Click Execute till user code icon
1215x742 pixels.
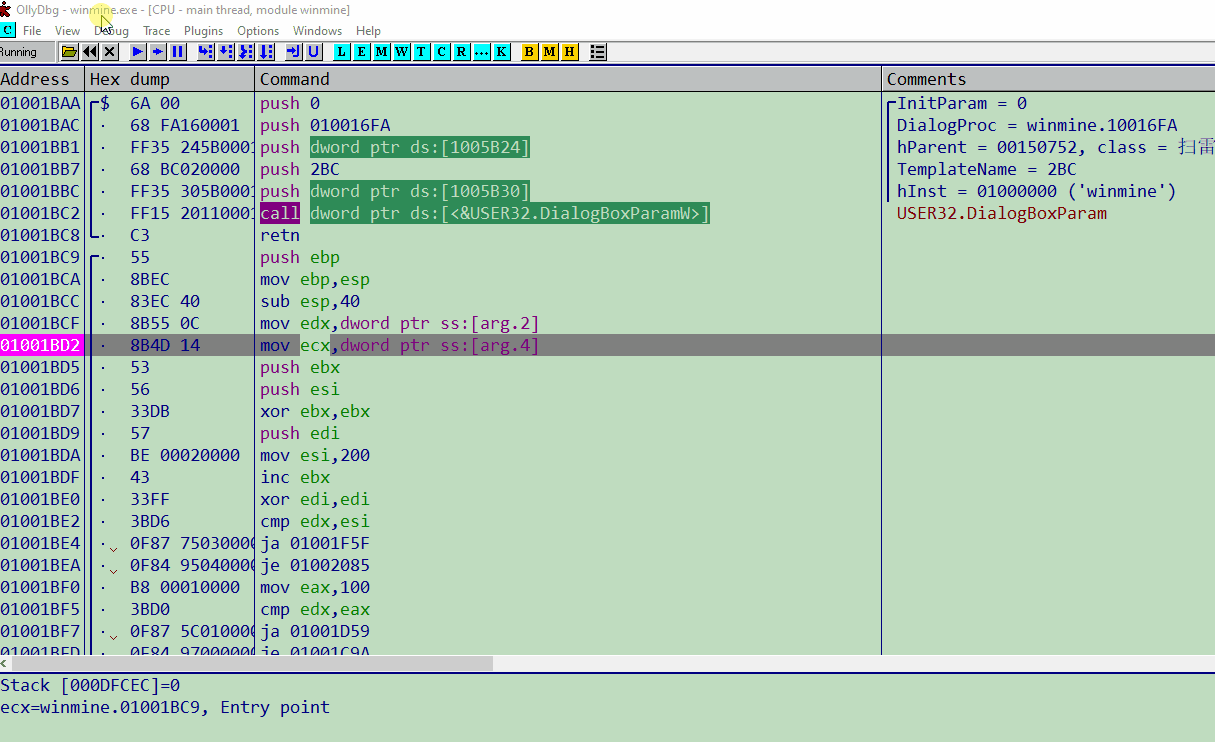pos(313,51)
